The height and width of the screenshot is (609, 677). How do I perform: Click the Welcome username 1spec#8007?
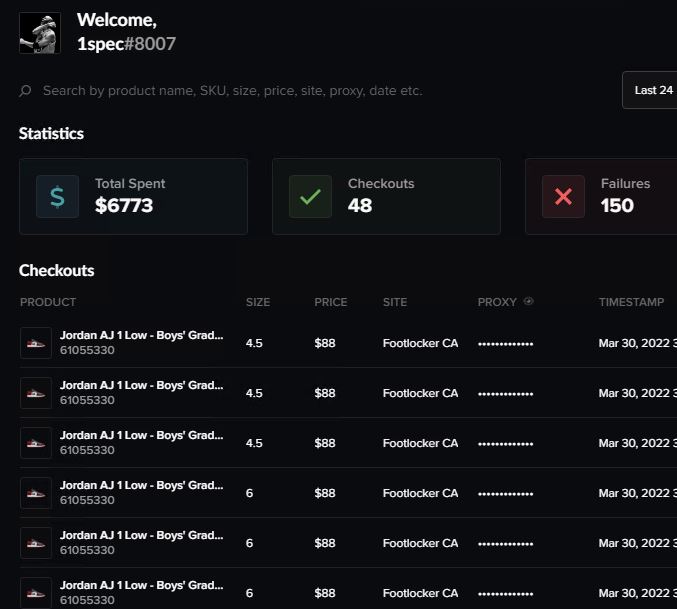[127, 44]
